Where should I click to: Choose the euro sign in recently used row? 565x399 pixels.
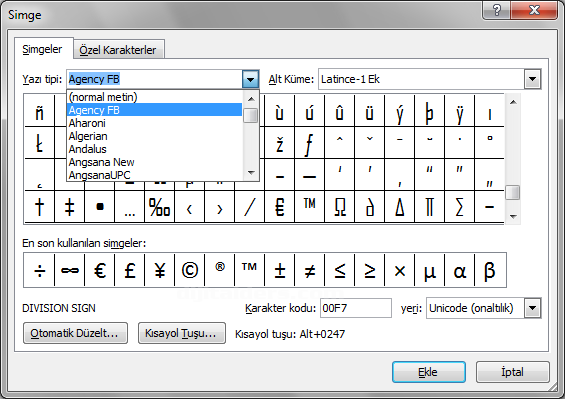99,270
